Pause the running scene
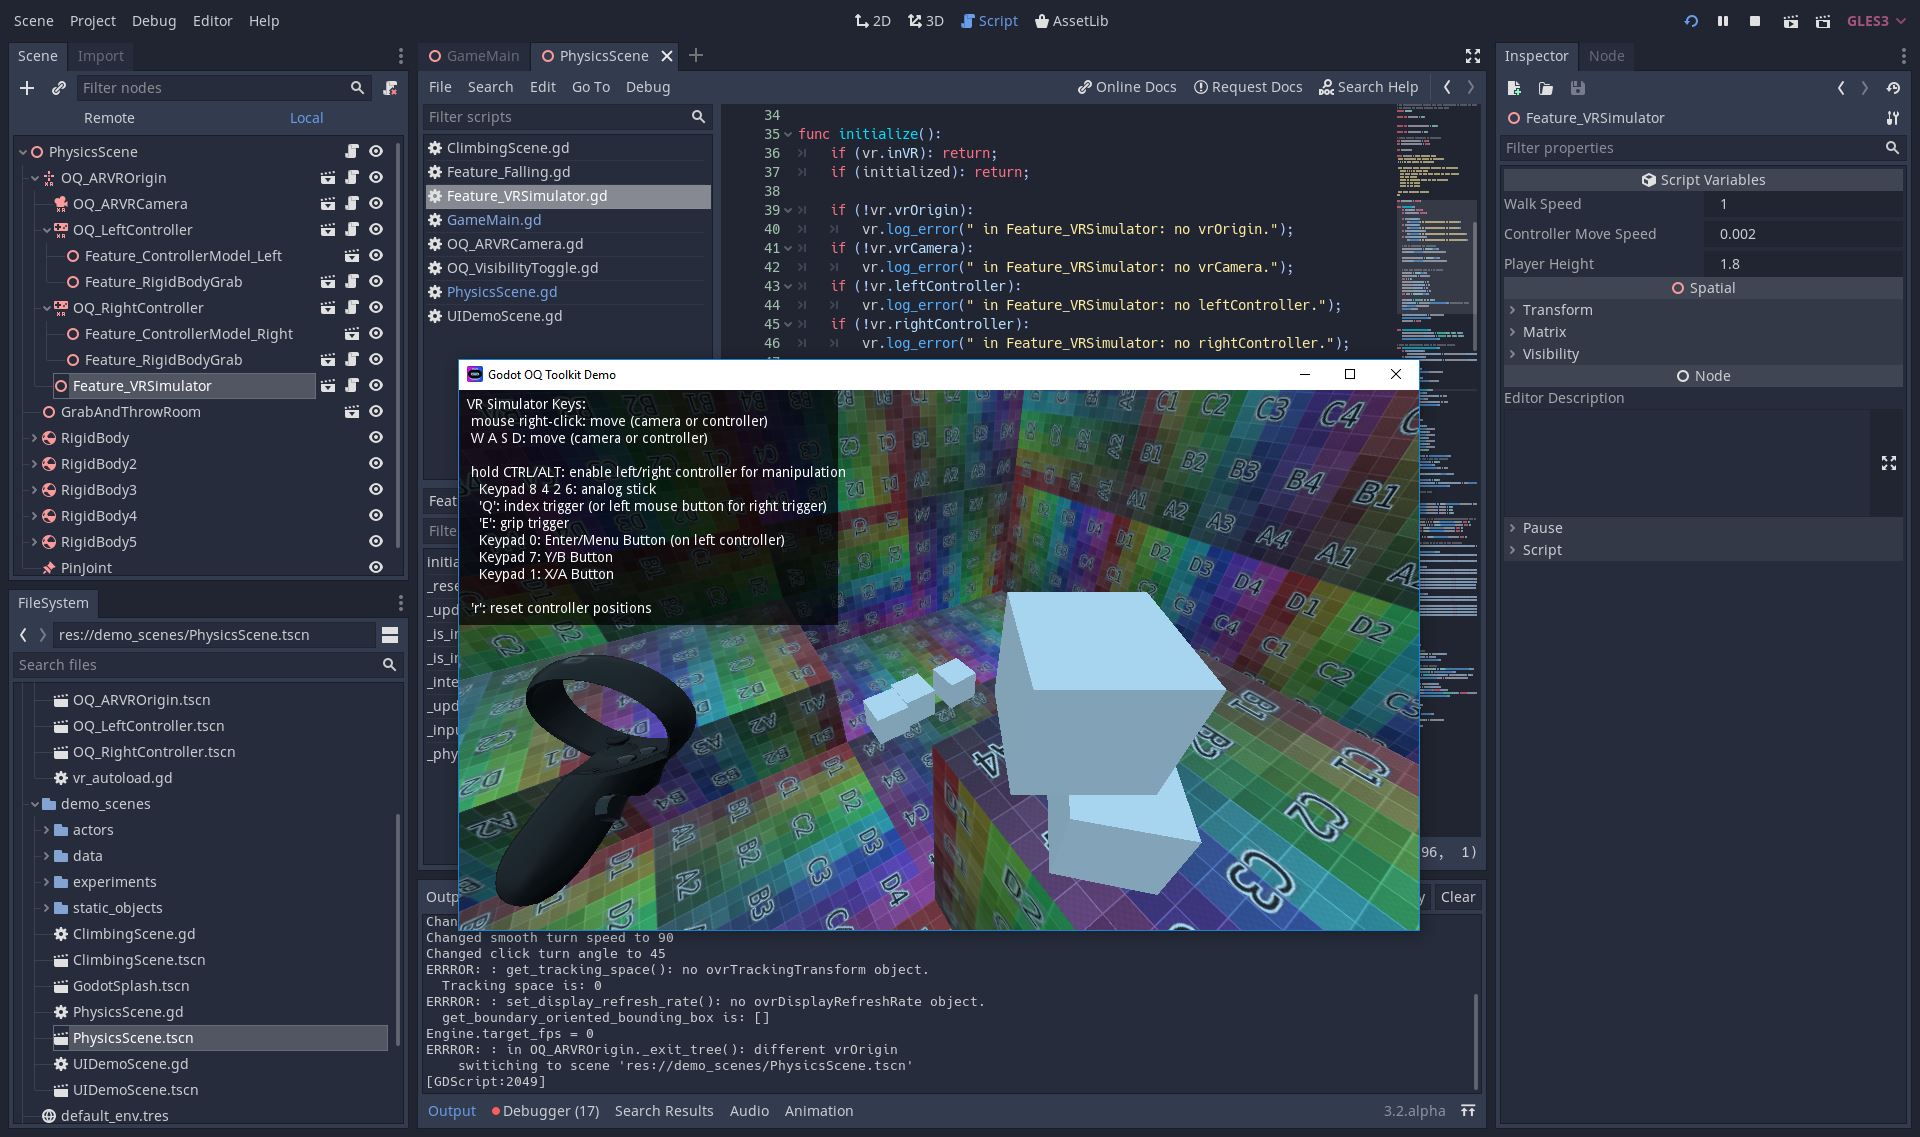 click(1722, 21)
